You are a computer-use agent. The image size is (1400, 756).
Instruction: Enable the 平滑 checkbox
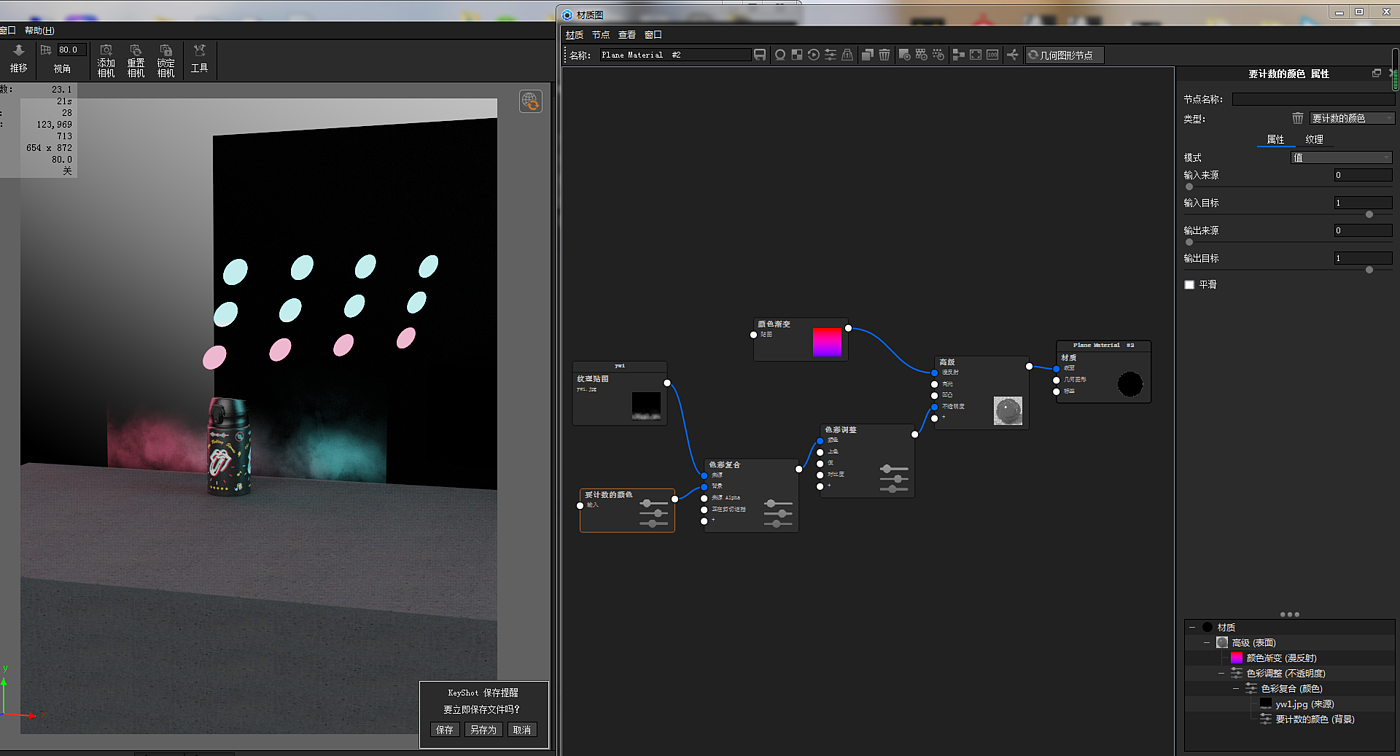1189,285
